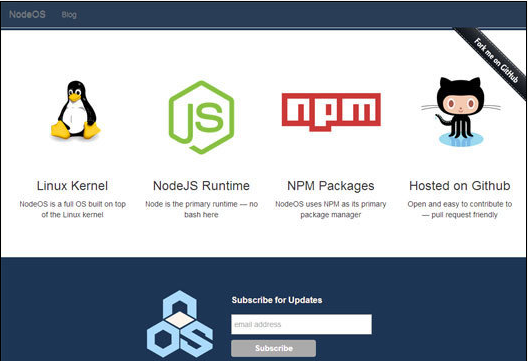
Task: Open the Blog page from navbar
Action: pyautogui.click(x=69, y=15)
